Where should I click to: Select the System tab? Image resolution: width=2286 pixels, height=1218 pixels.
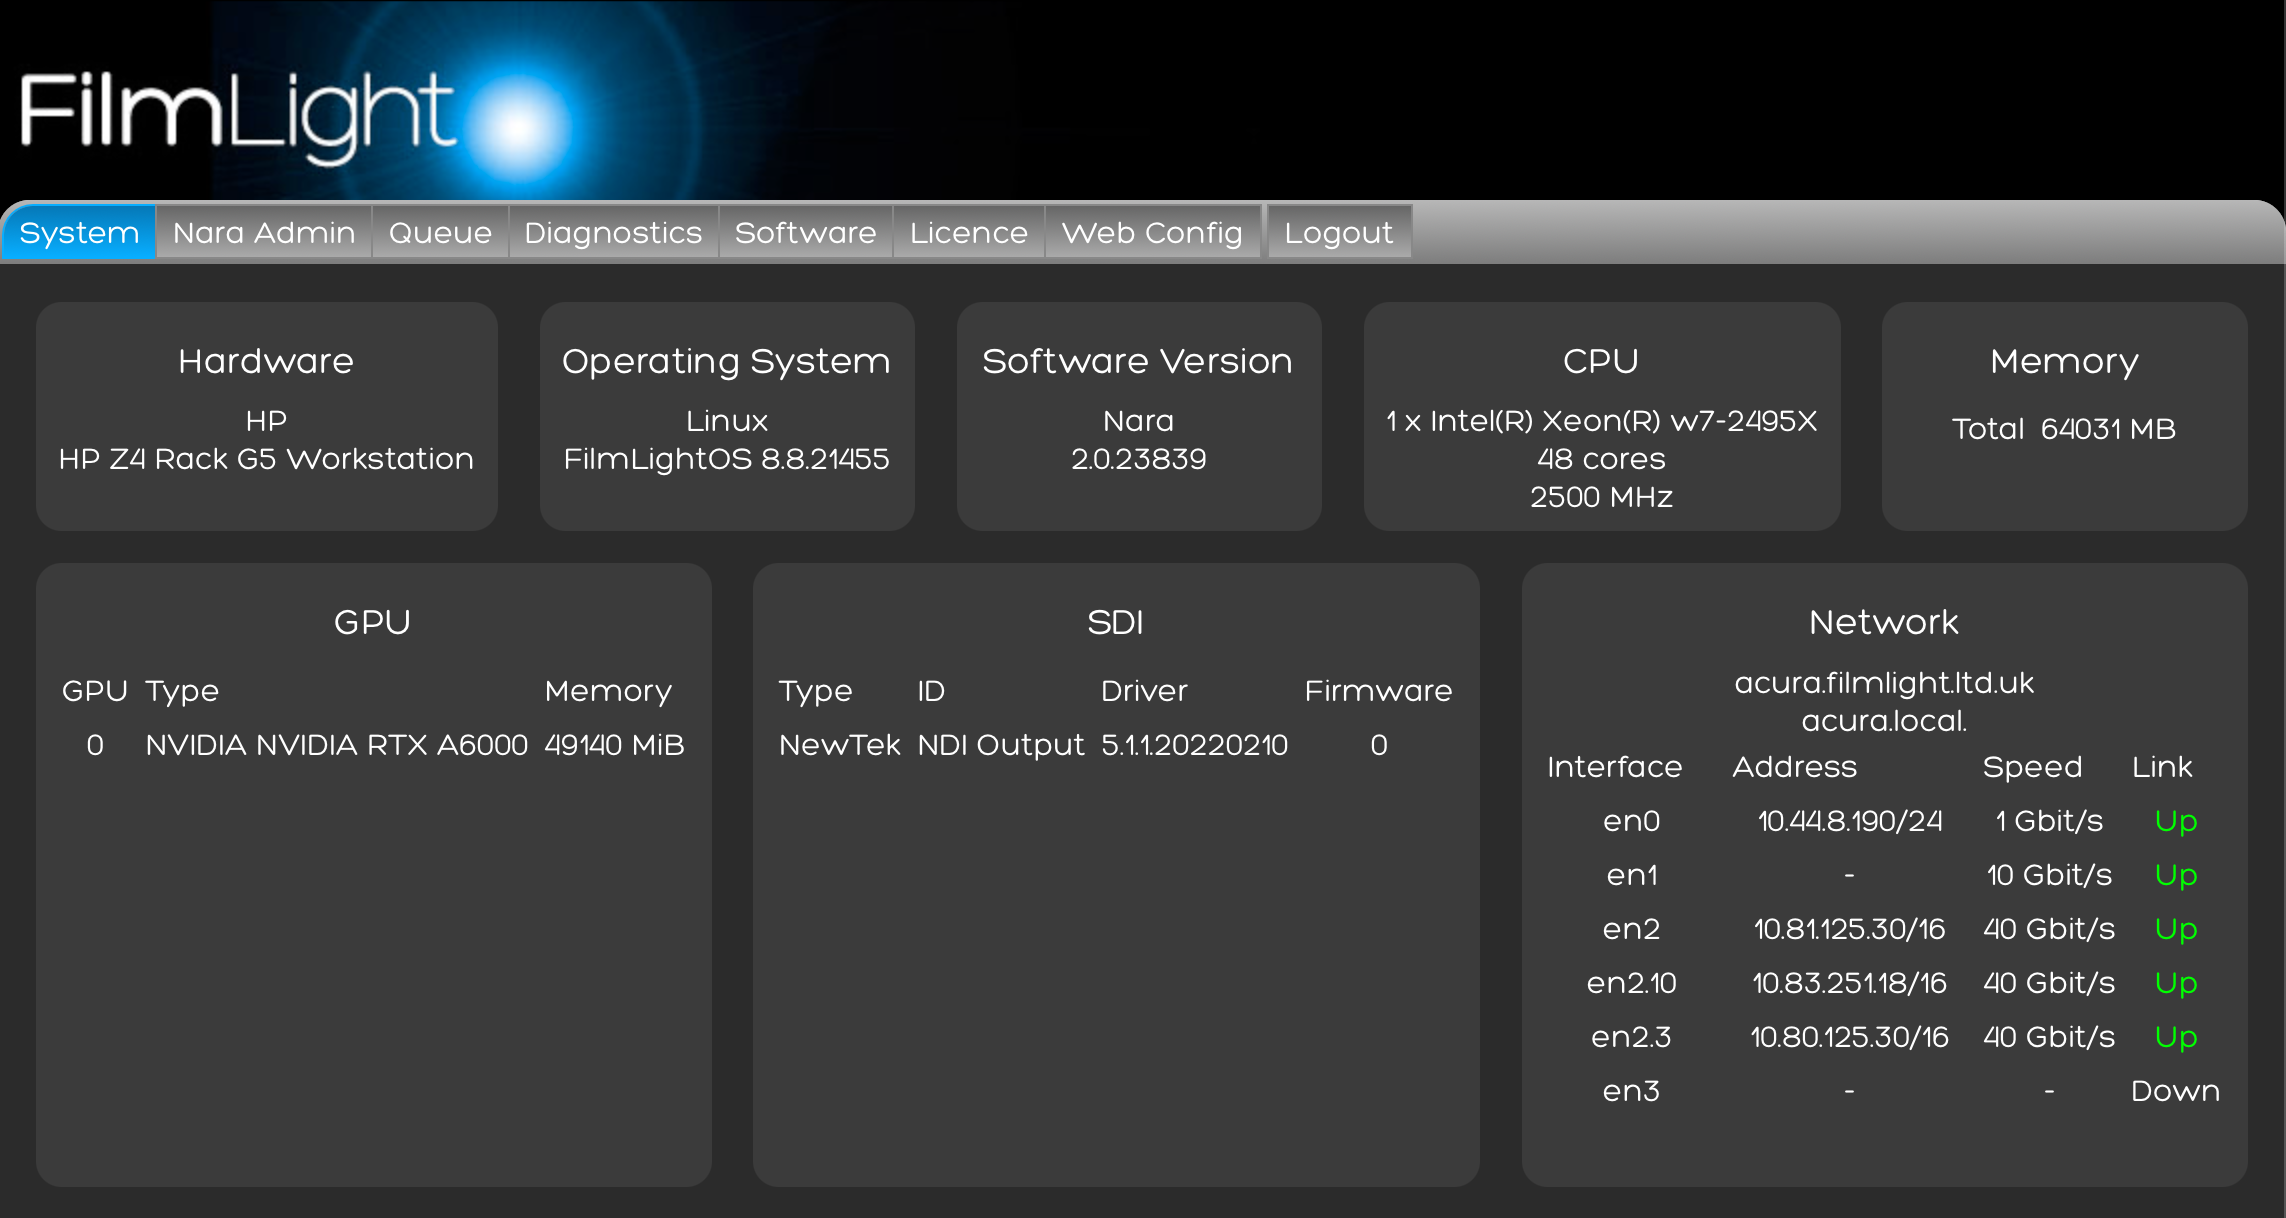79,233
